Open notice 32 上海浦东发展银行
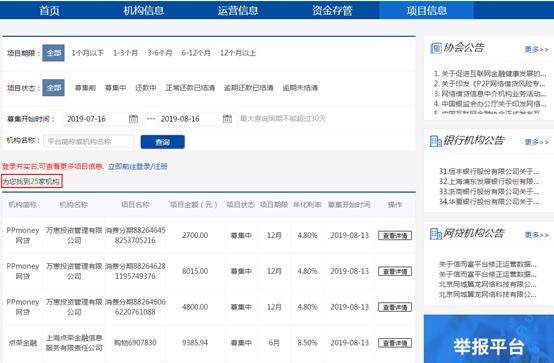Viewport: 554px width, 363px height. coord(489,181)
